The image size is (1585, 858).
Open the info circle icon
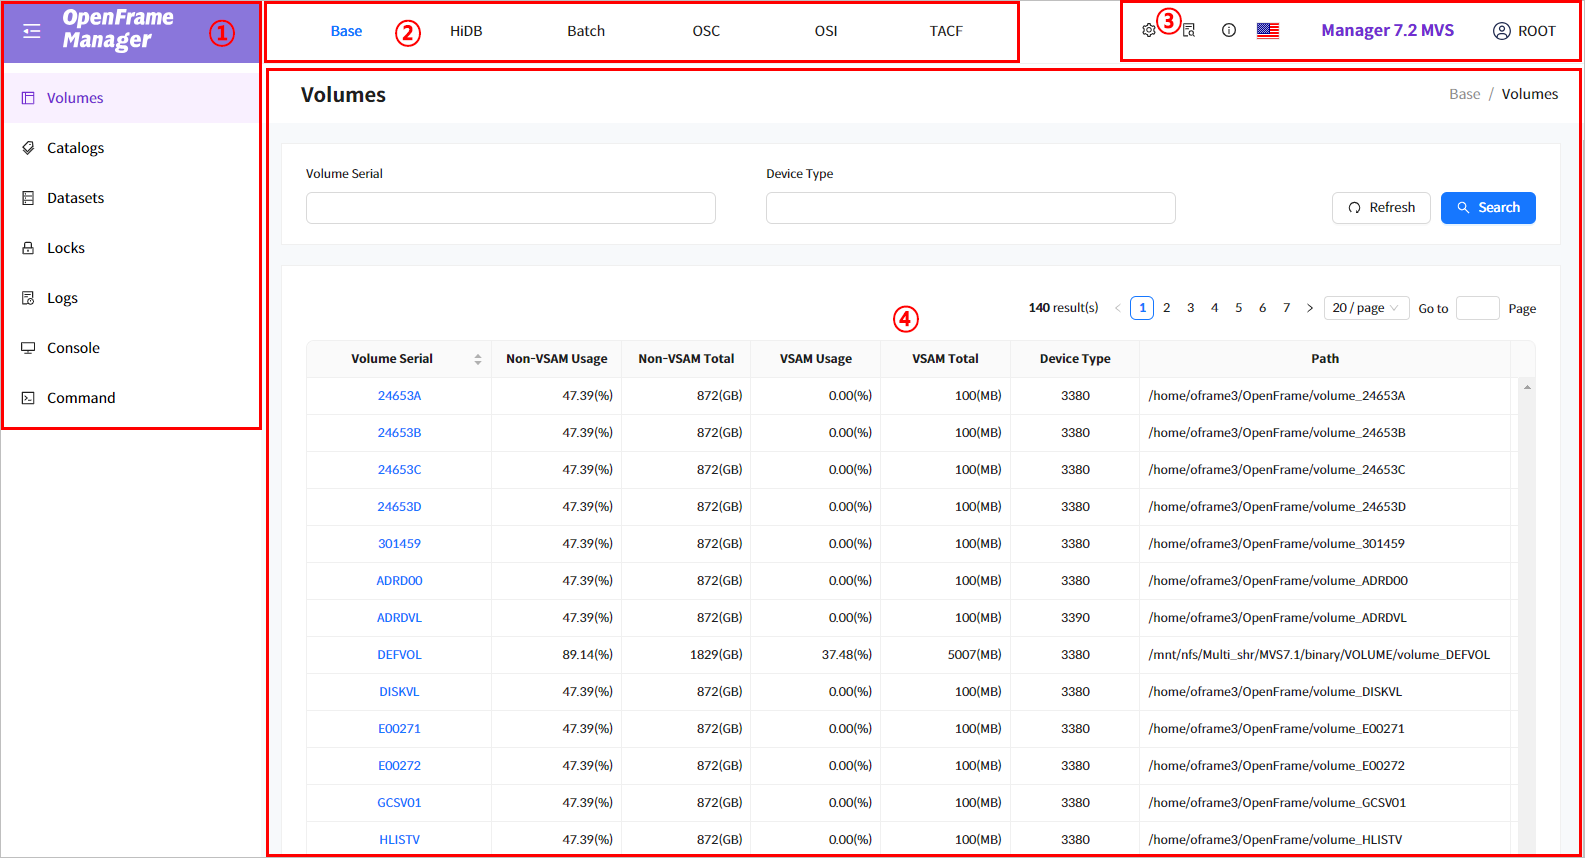(1229, 31)
